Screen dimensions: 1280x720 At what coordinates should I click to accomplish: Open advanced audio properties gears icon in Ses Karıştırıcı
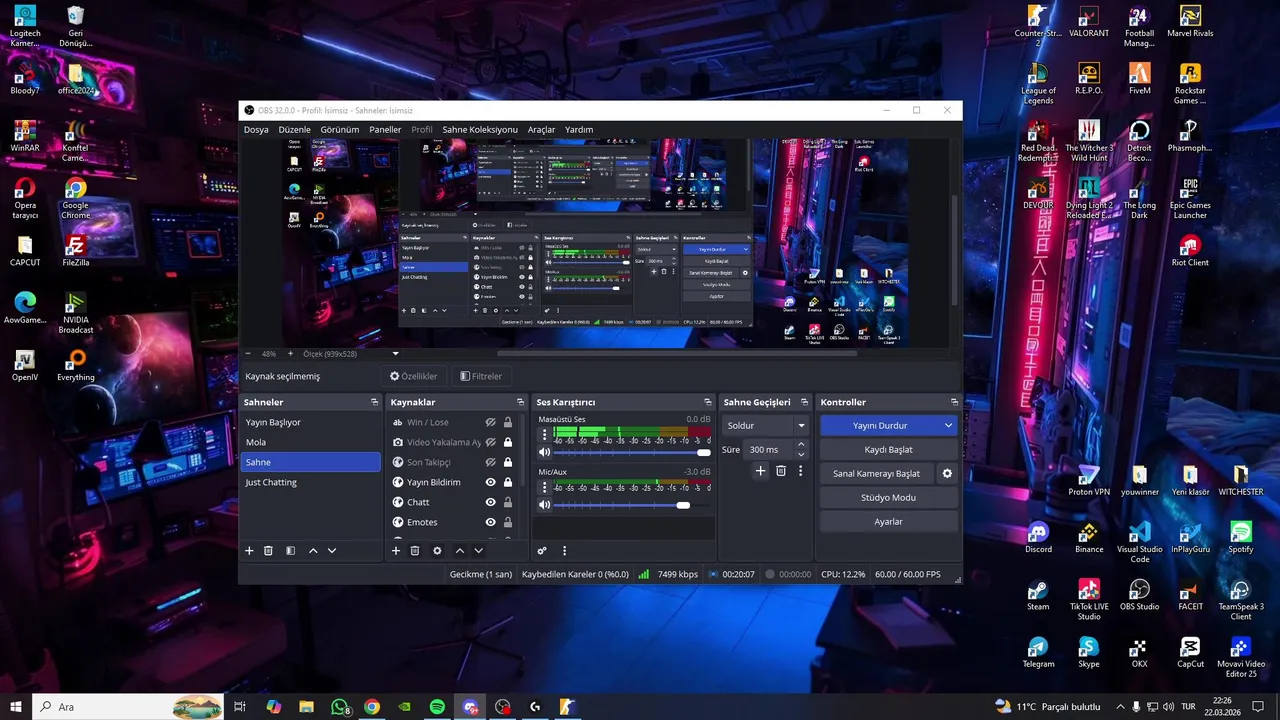click(542, 551)
